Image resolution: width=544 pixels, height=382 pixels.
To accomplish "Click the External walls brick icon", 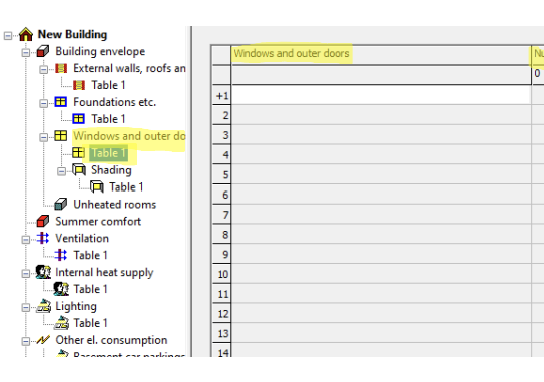I will (x=61, y=68).
